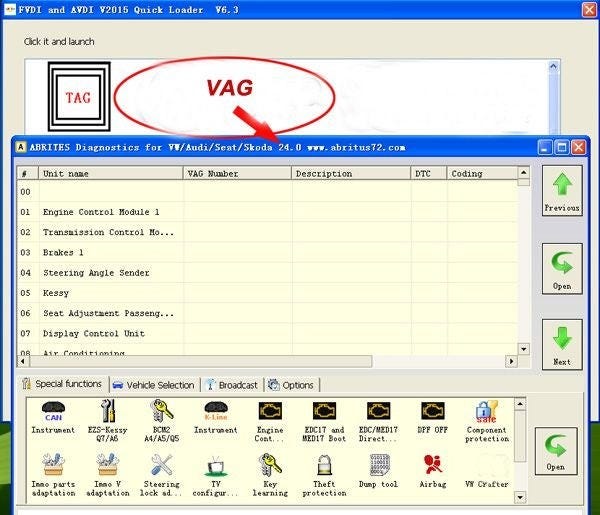Click special functions panel scroll up arrow
This screenshot has width=600, height=515.
pyautogui.click(x=520, y=404)
